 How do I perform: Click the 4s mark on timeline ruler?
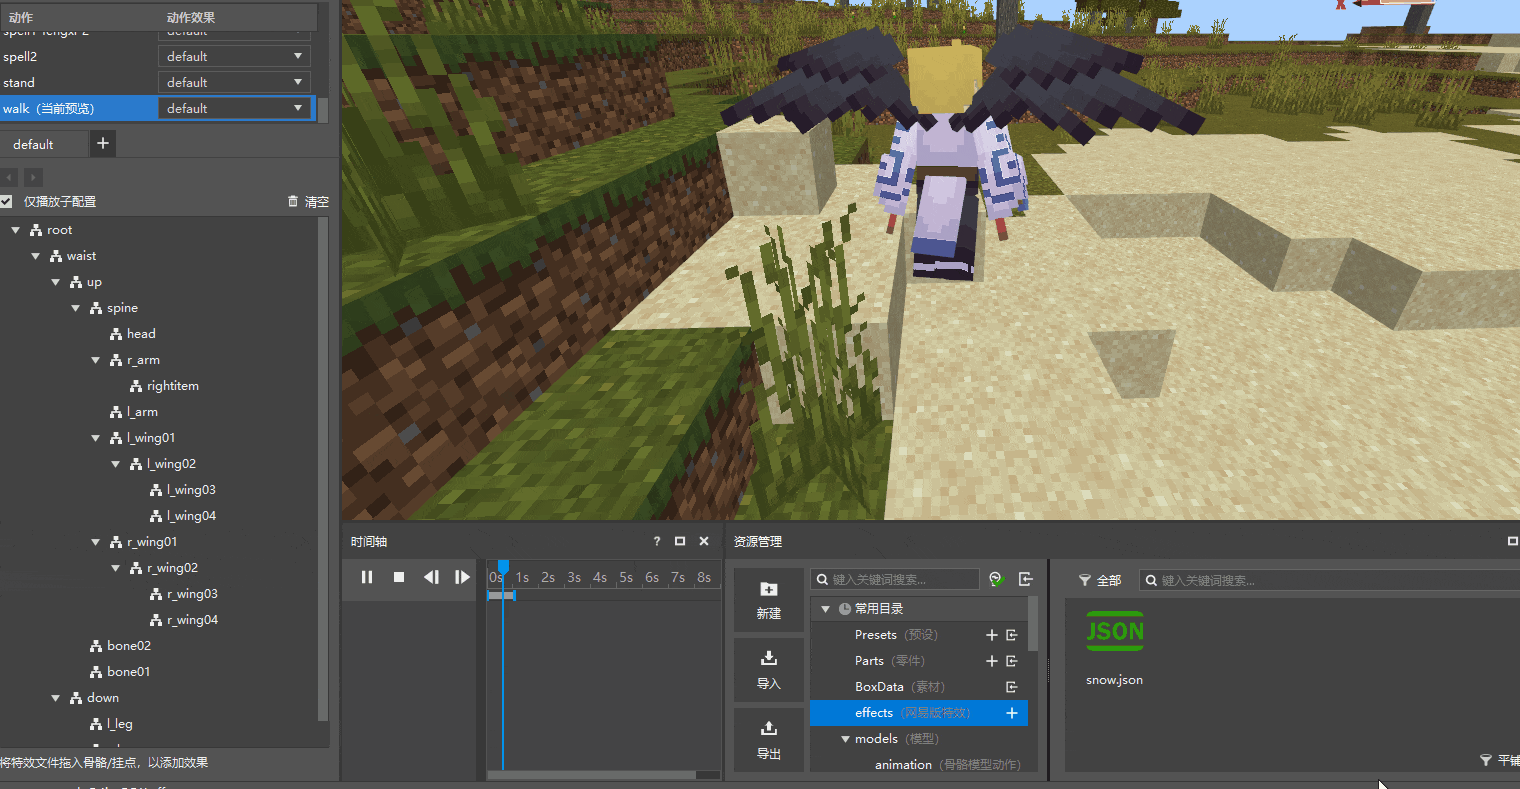(x=599, y=578)
